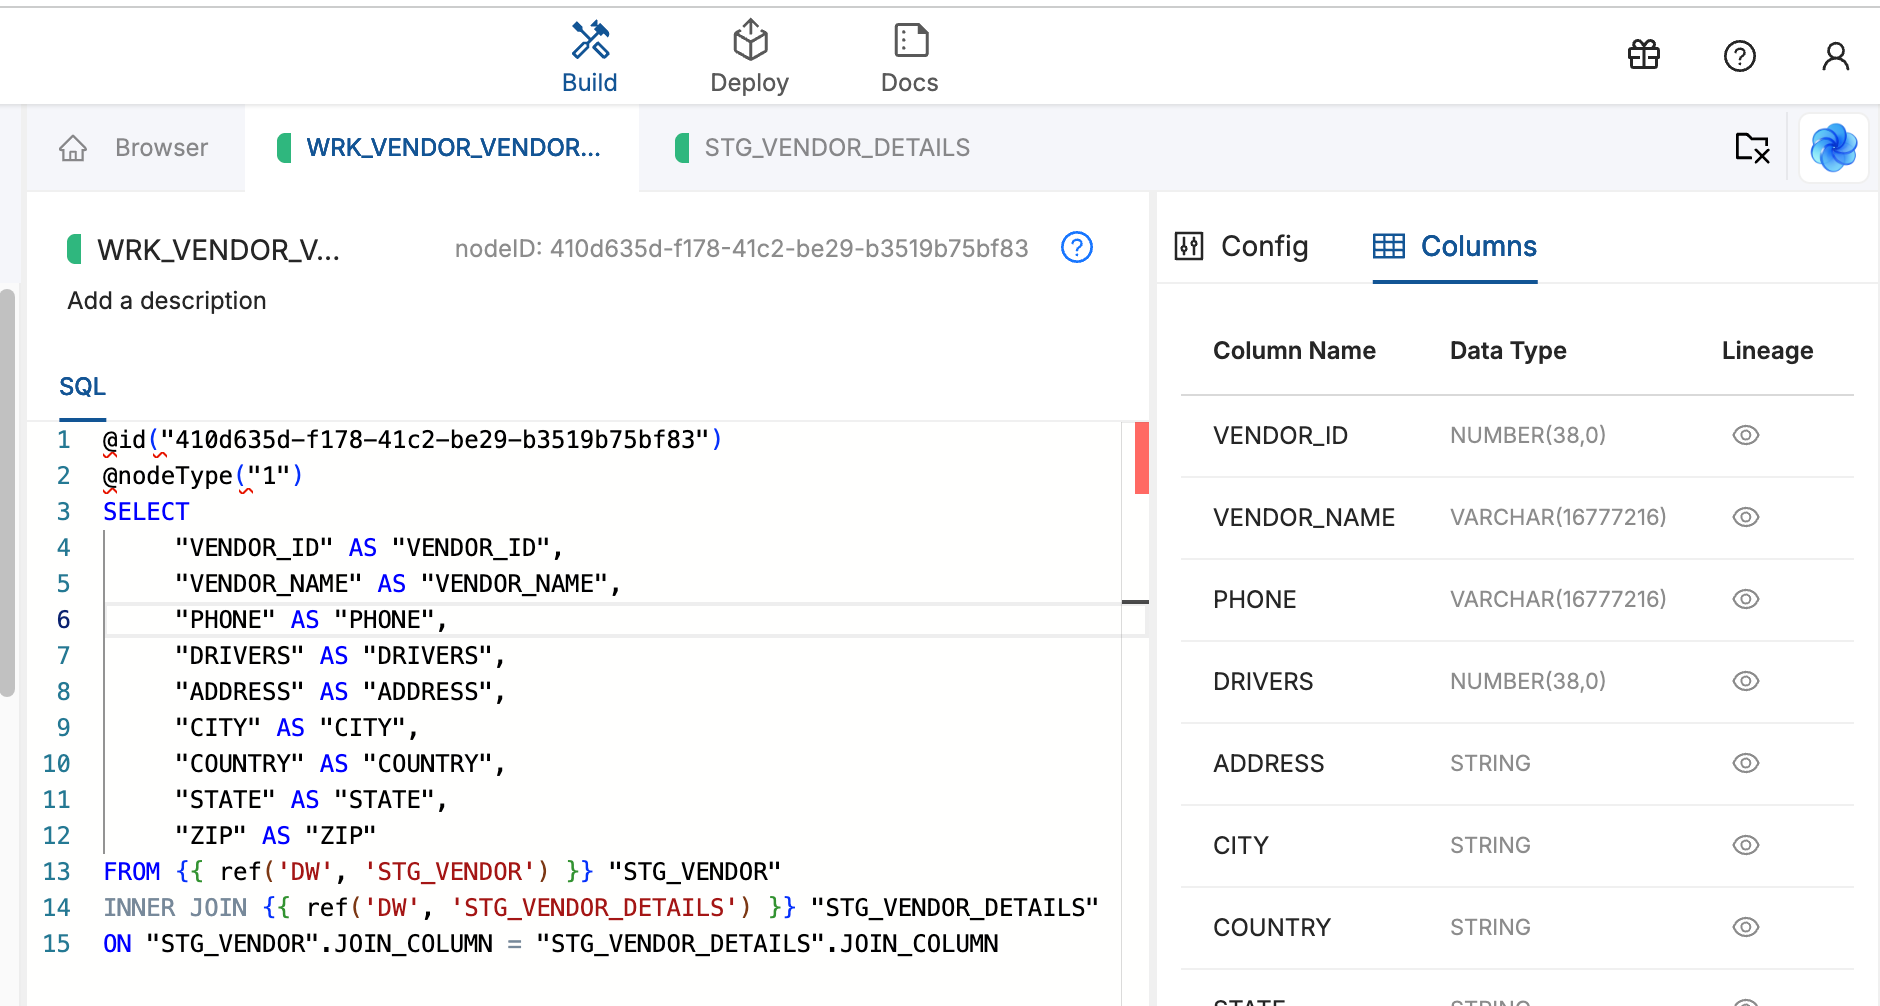Click the gift icon in header
Image resolution: width=1880 pixels, height=1006 pixels.
point(1643,55)
